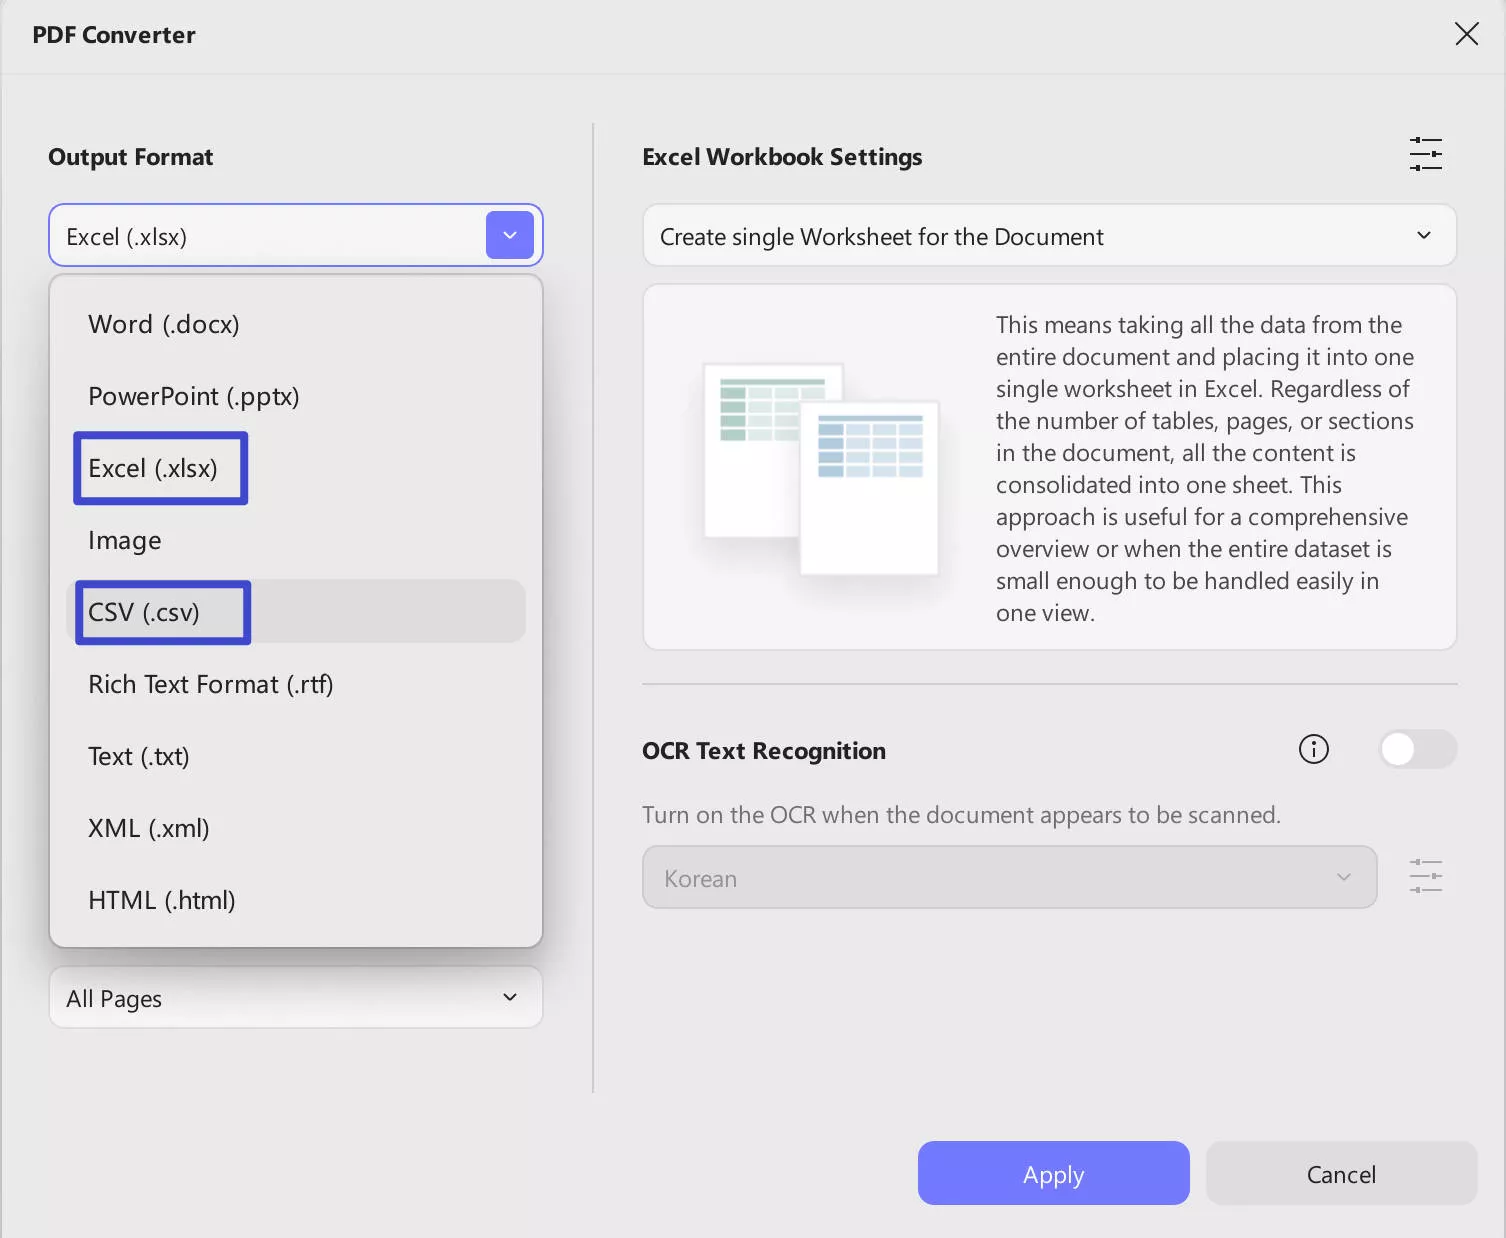Select Excel (.xlsx) in the format list
Screen dimensions: 1506x1238
[153, 468]
